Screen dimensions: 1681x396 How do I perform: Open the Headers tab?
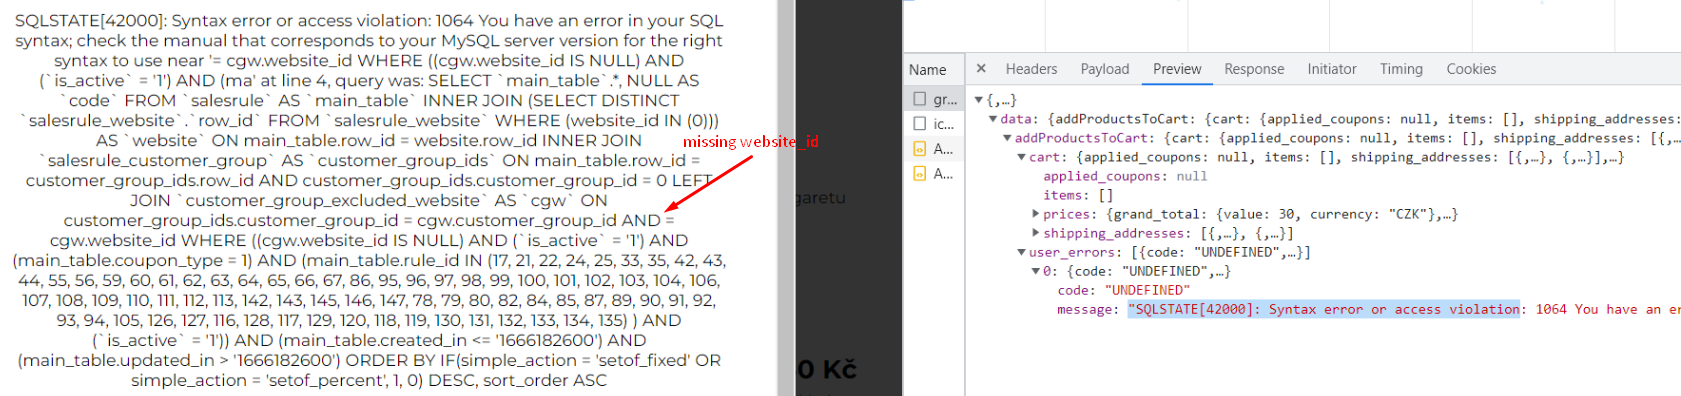pyautogui.click(x=1031, y=69)
